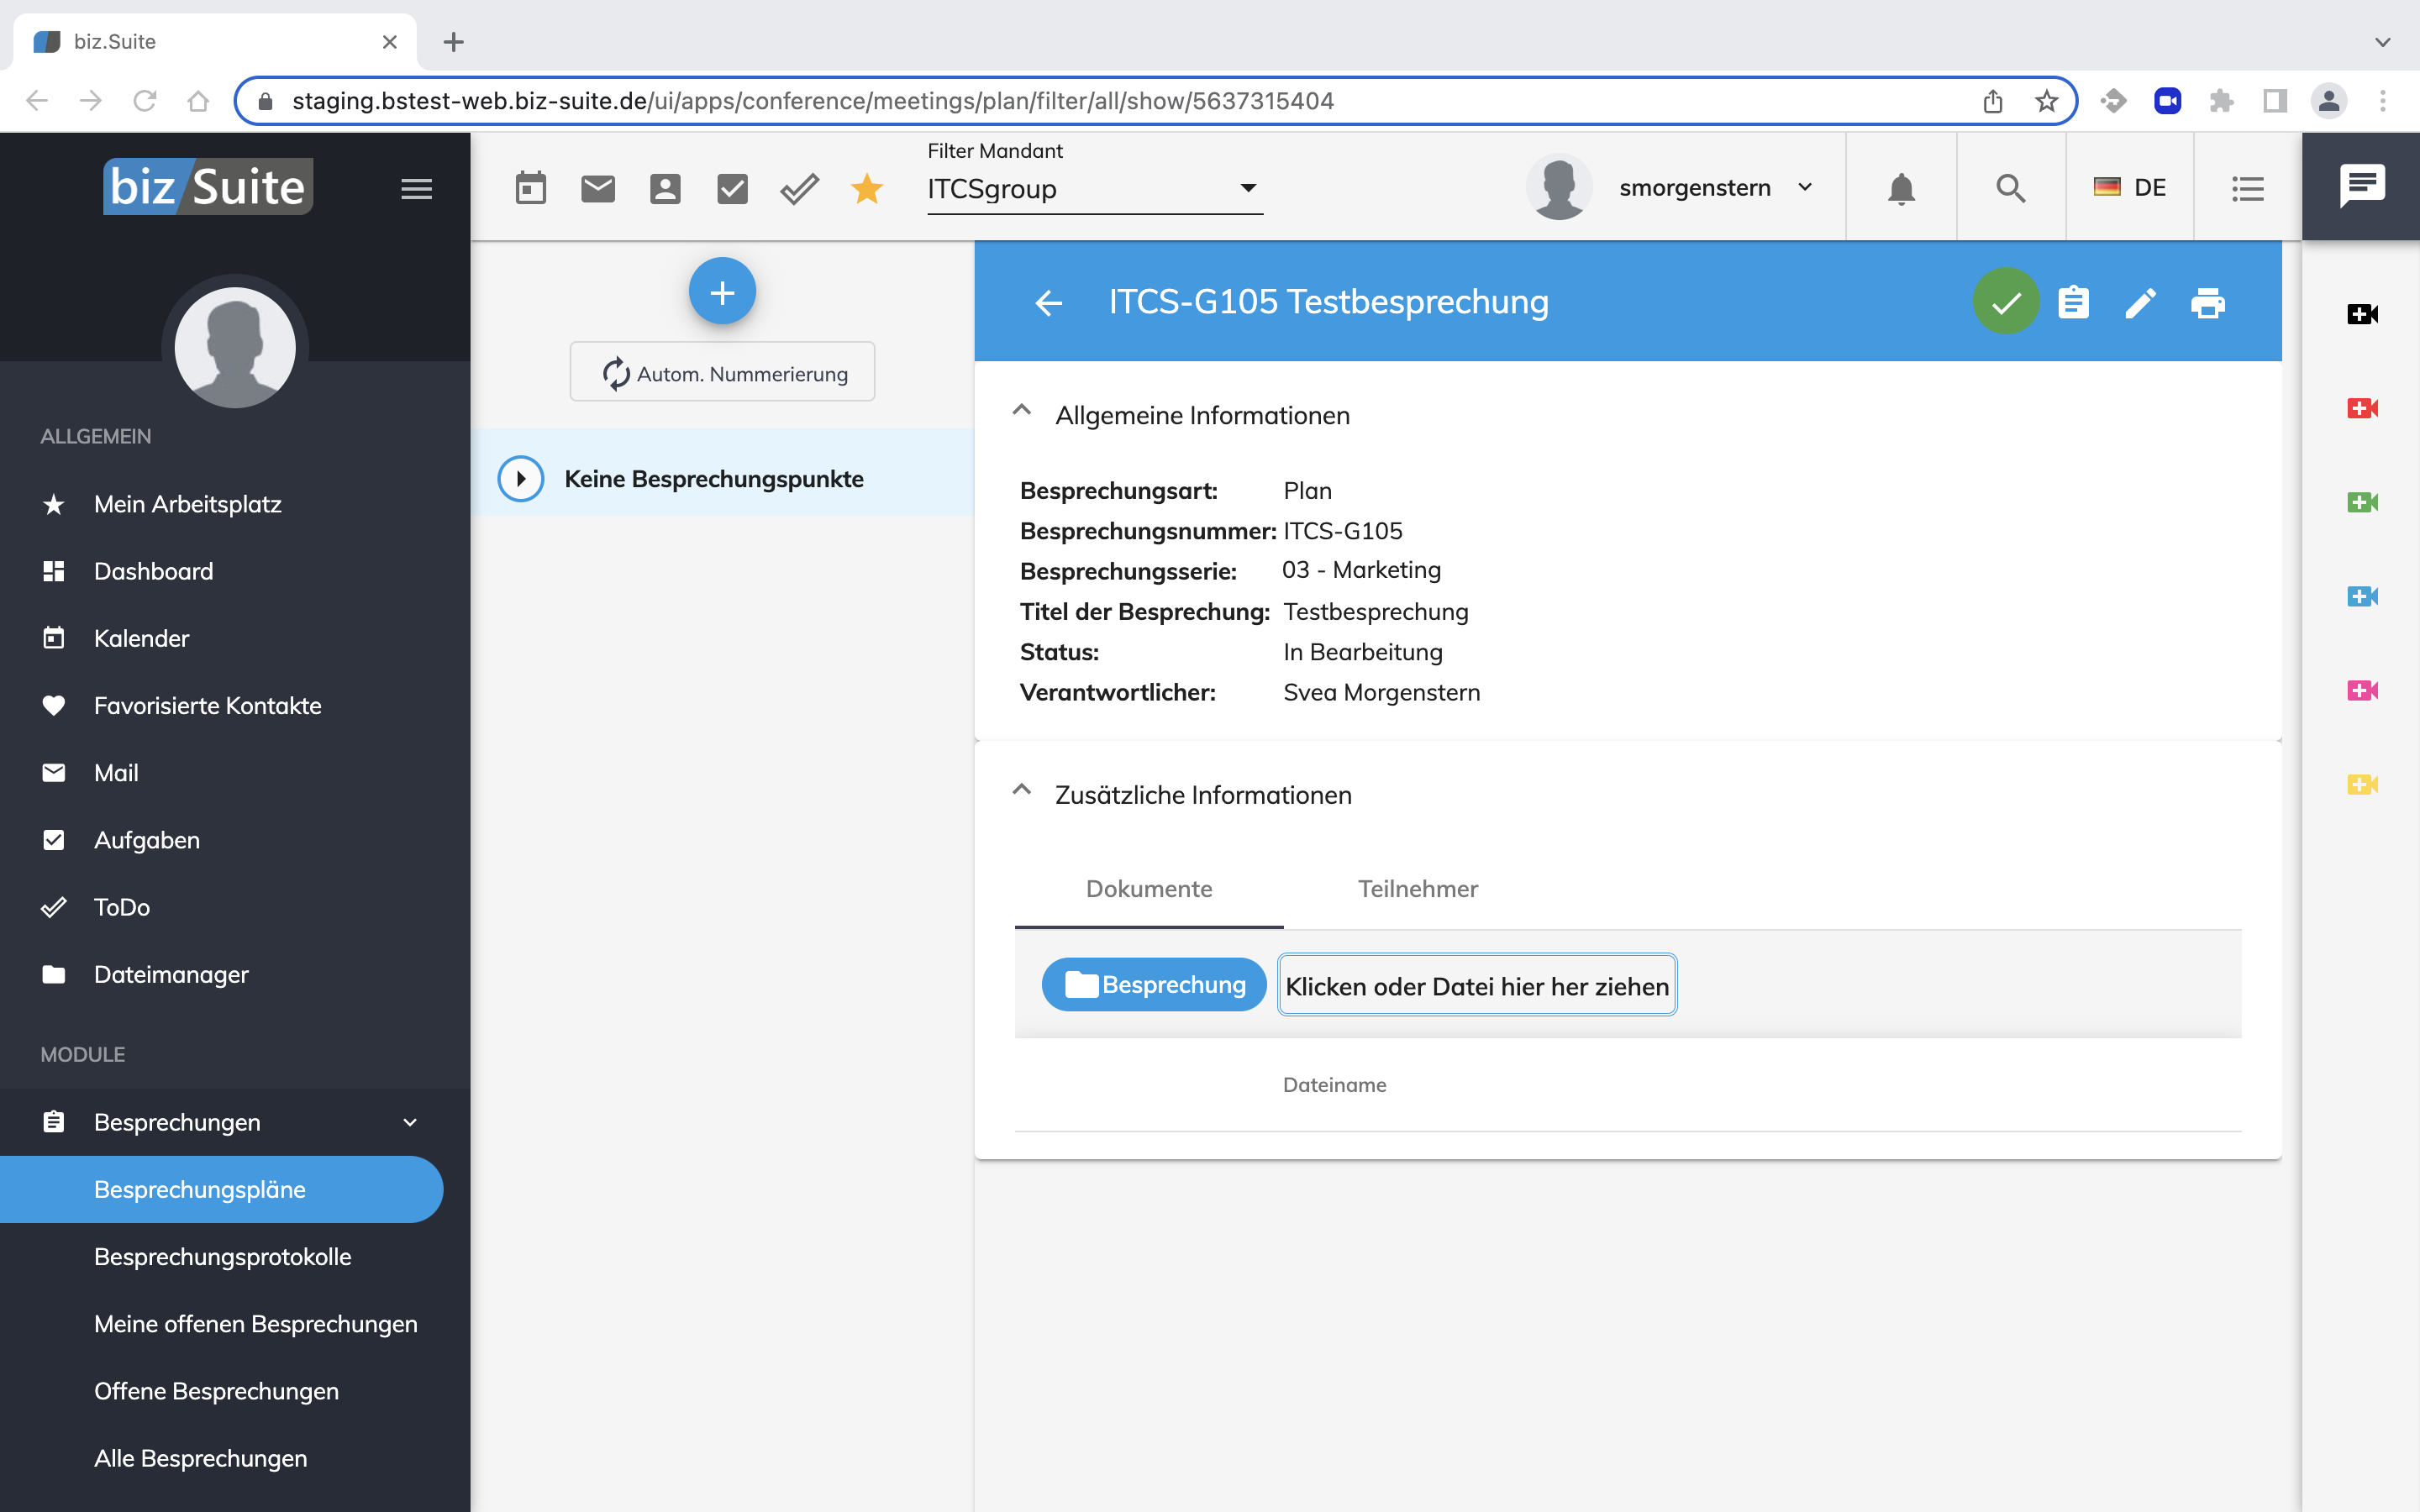Bookmark the page with star icon
This screenshot has height=1512, width=2420.
pos(2046,101)
